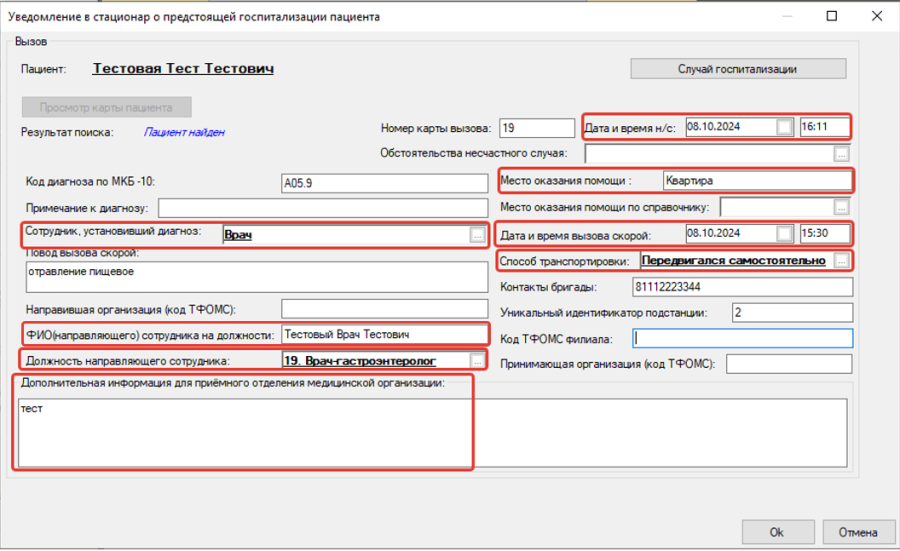
Task: Click the Код диагноза по МКБ-10 field
Action: point(384,183)
